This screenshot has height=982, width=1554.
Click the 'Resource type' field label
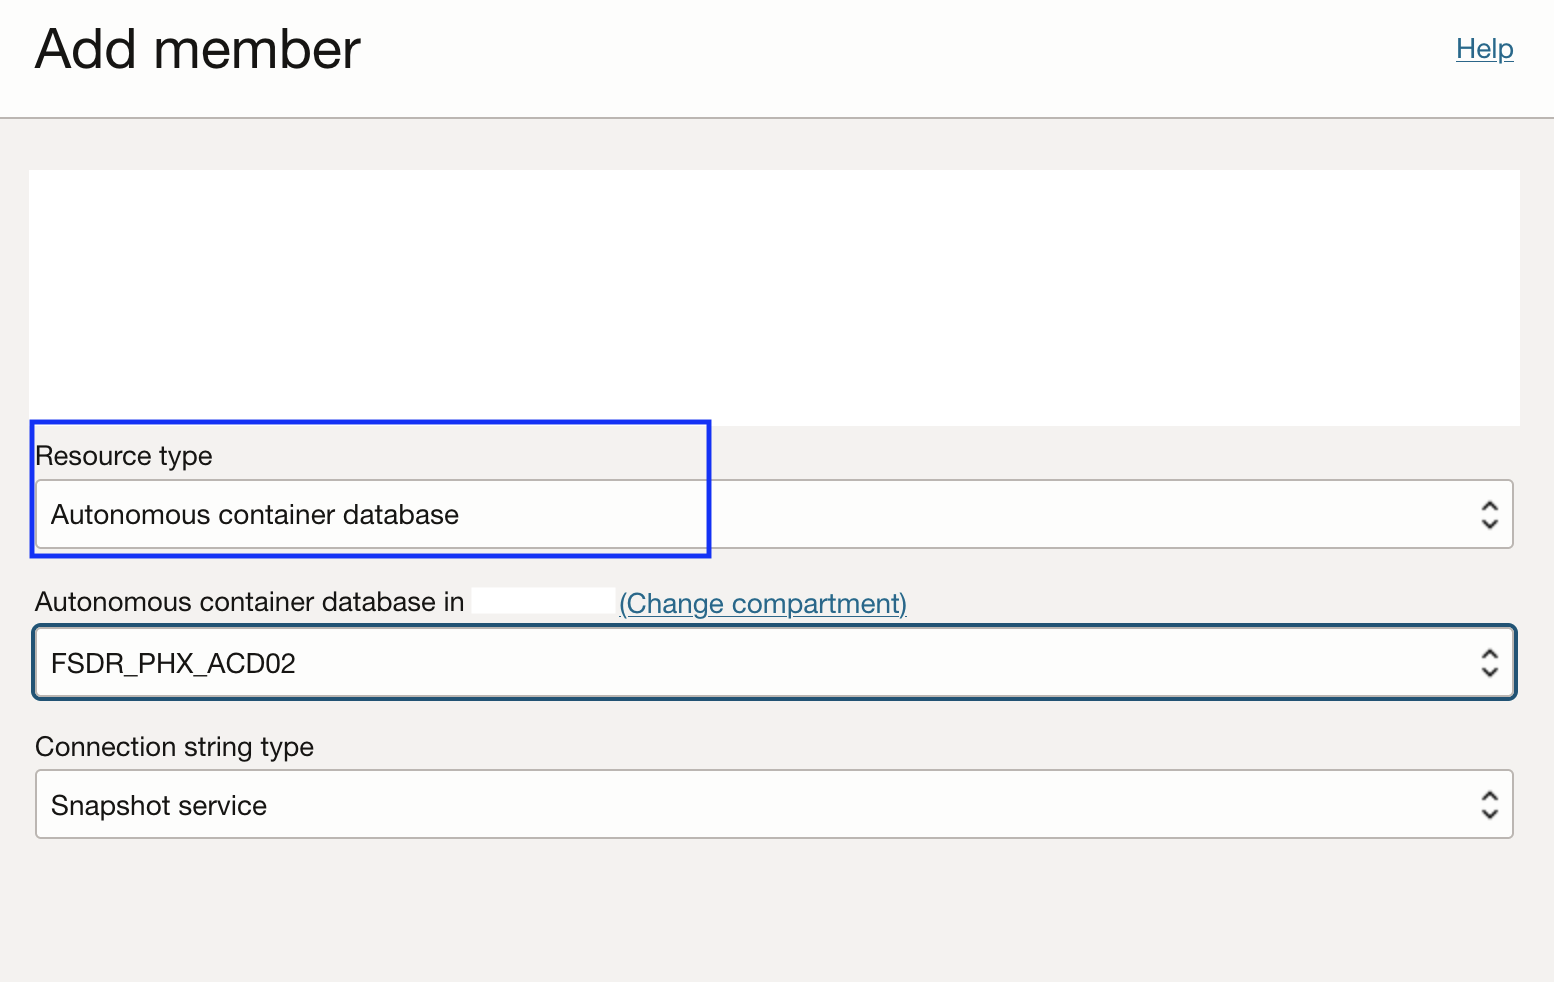tap(124, 456)
